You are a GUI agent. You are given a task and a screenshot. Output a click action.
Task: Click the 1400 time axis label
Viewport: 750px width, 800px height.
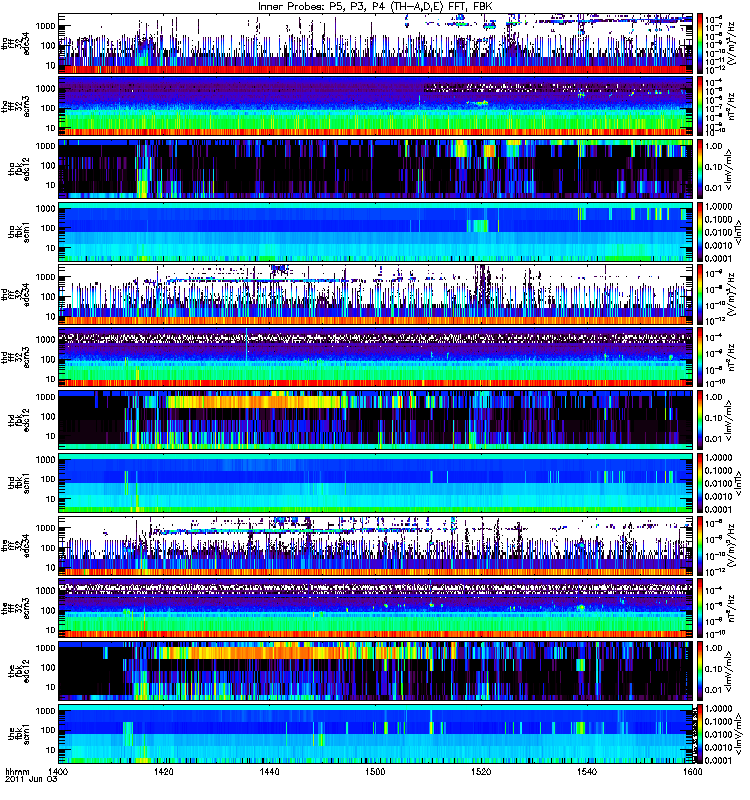coord(58,771)
